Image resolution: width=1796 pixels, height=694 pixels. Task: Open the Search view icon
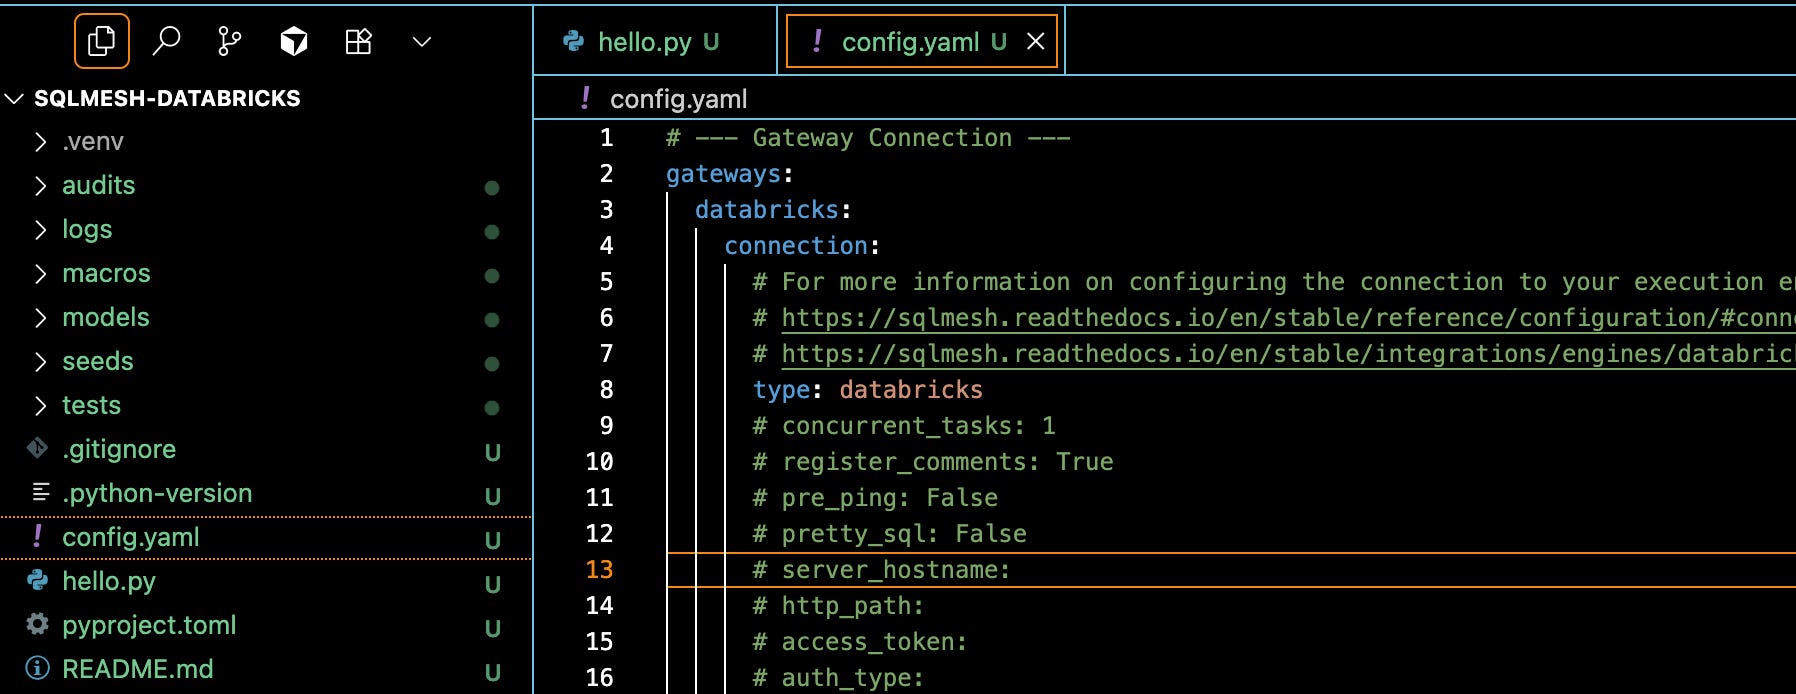click(166, 41)
